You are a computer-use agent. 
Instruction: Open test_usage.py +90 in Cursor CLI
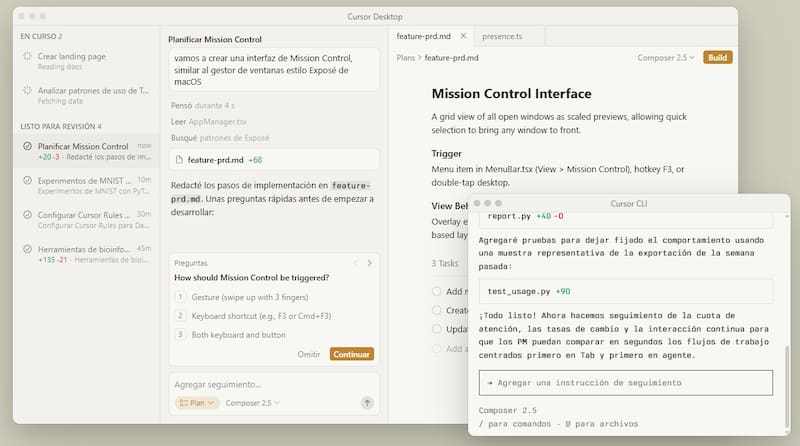(626, 291)
